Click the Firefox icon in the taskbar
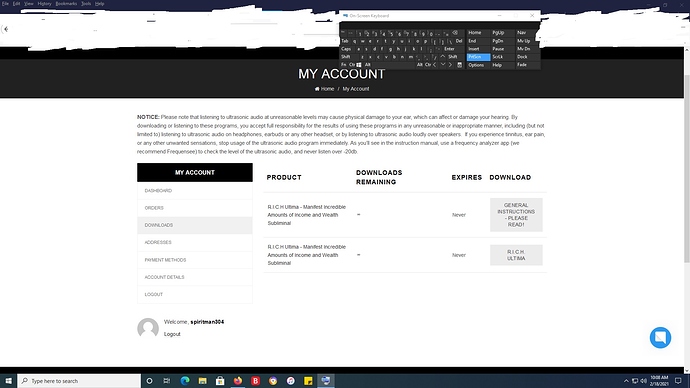This screenshot has width=690, height=388. click(x=238, y=381)
